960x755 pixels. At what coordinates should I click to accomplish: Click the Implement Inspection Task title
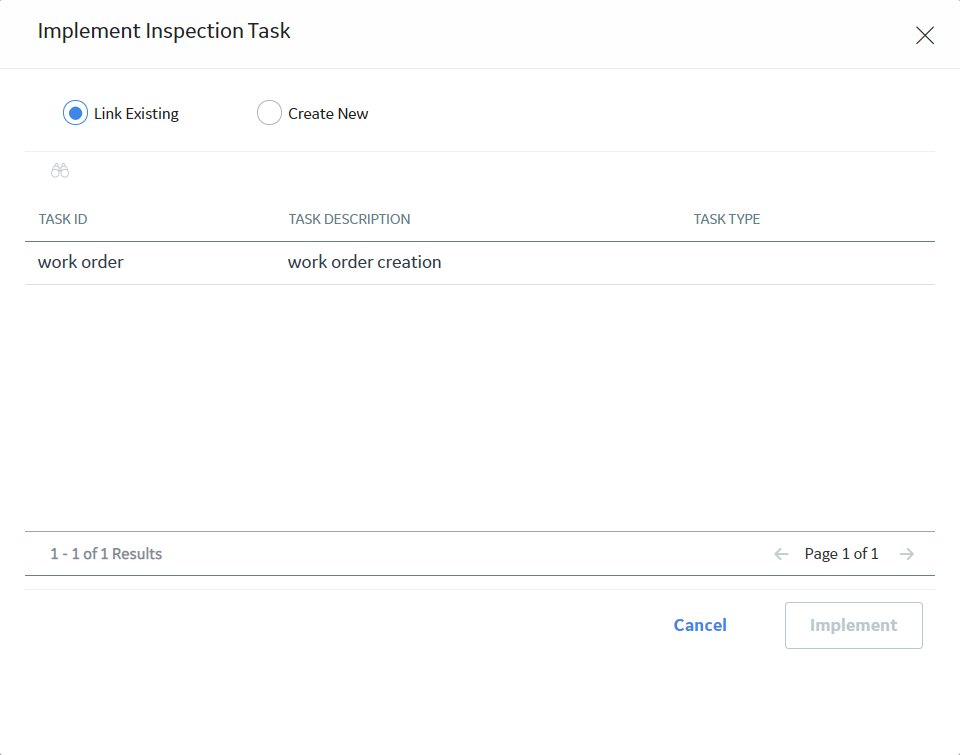164,31
